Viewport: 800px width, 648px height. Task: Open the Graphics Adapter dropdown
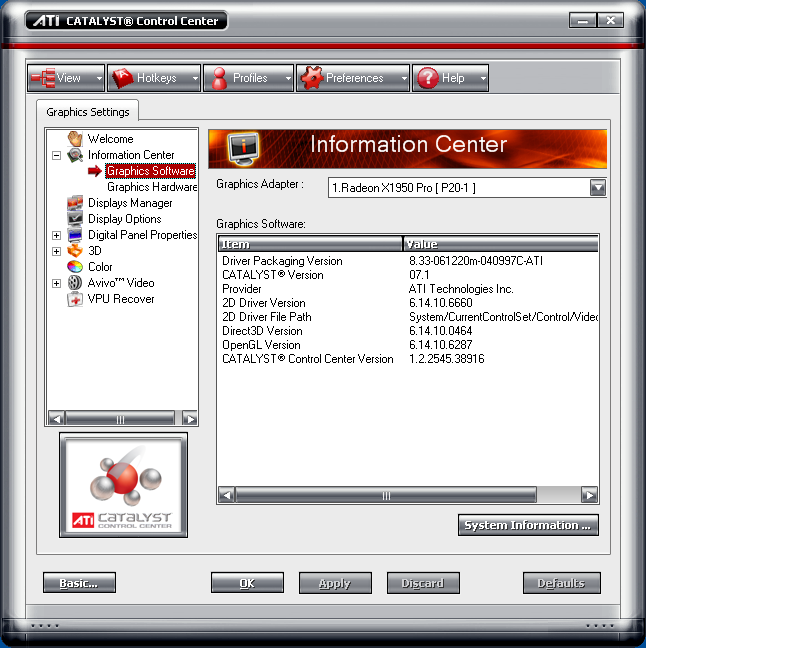(598, 188)
